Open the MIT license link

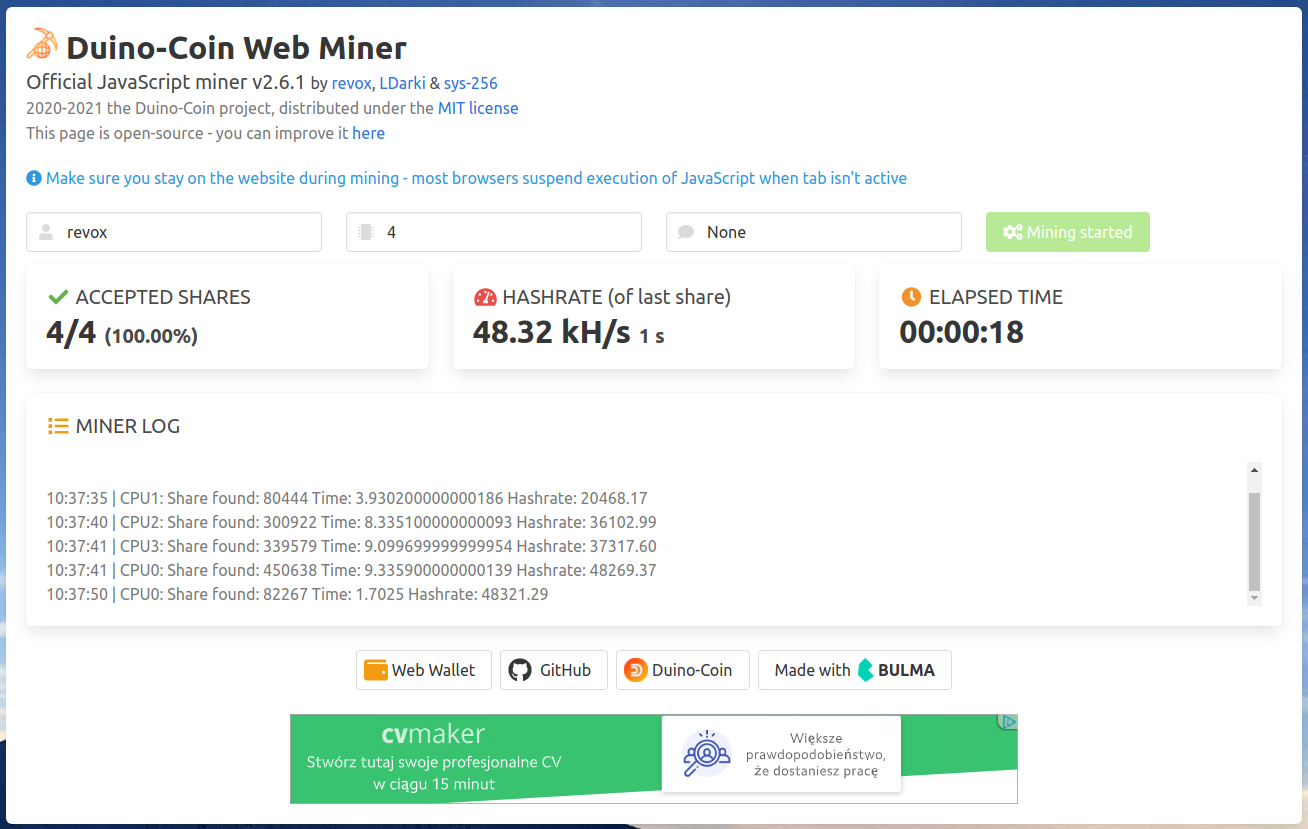(x=478, y=108)
